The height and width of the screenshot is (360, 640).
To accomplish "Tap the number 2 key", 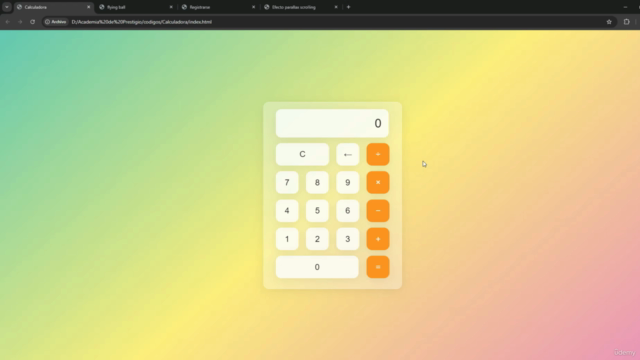I will point(317,239).
